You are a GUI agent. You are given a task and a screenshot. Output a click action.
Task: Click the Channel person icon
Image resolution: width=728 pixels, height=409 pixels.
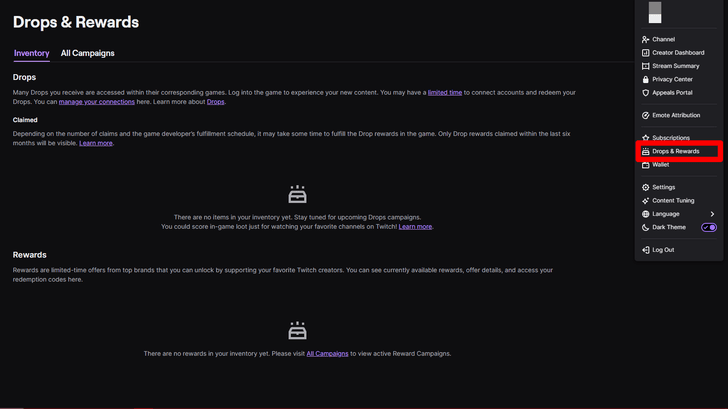pyautogui.click(x=646, y=39)
